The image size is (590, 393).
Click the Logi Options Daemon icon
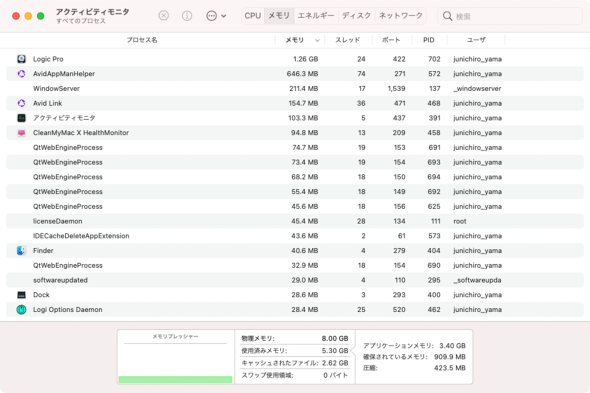[x=21, y=309]
